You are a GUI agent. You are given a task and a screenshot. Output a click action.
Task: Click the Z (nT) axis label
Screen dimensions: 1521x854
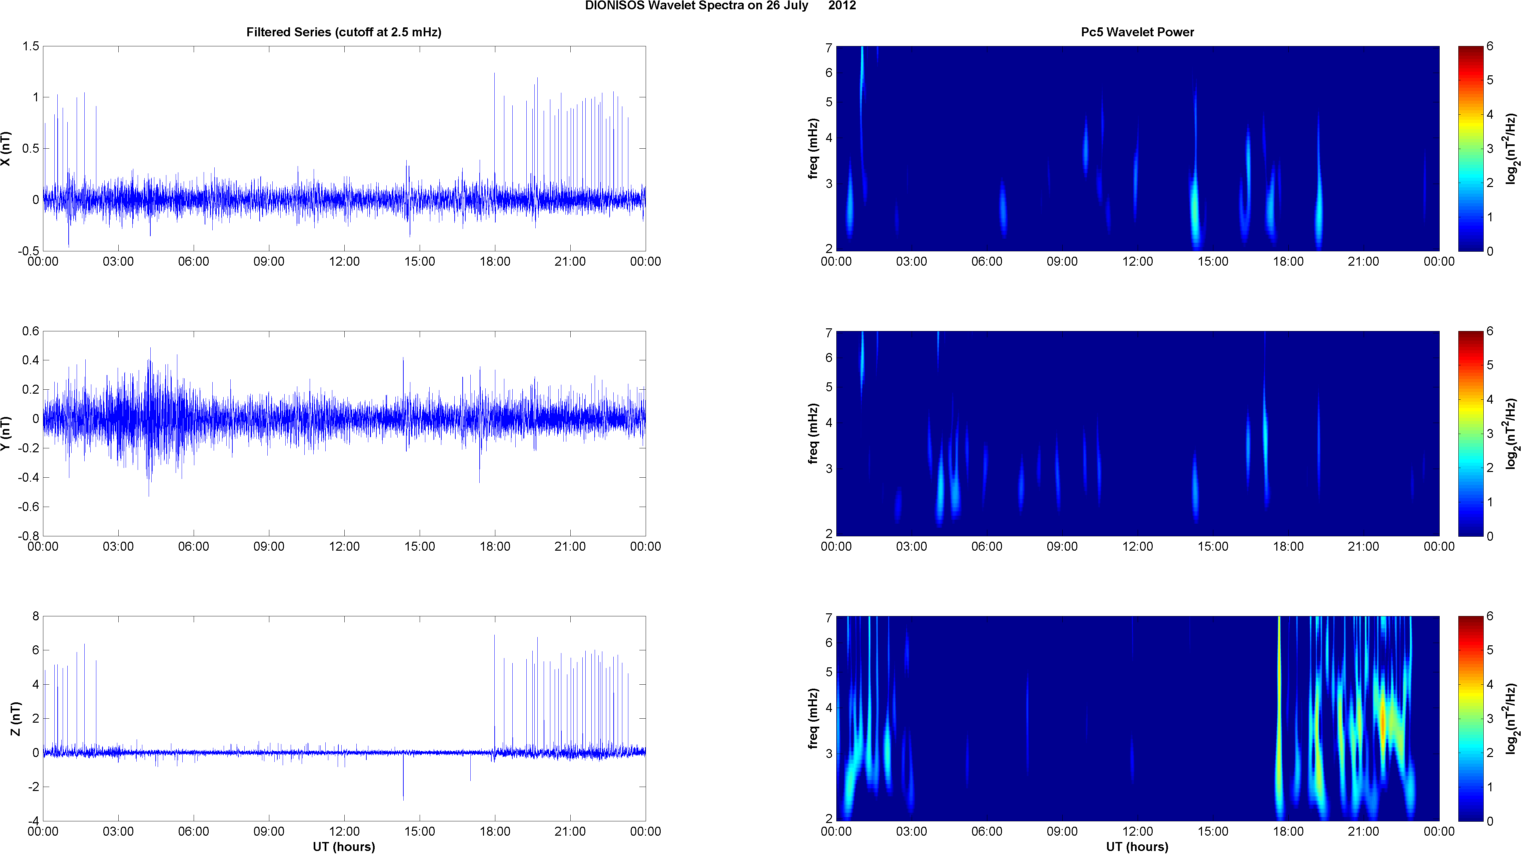point(15,718)
